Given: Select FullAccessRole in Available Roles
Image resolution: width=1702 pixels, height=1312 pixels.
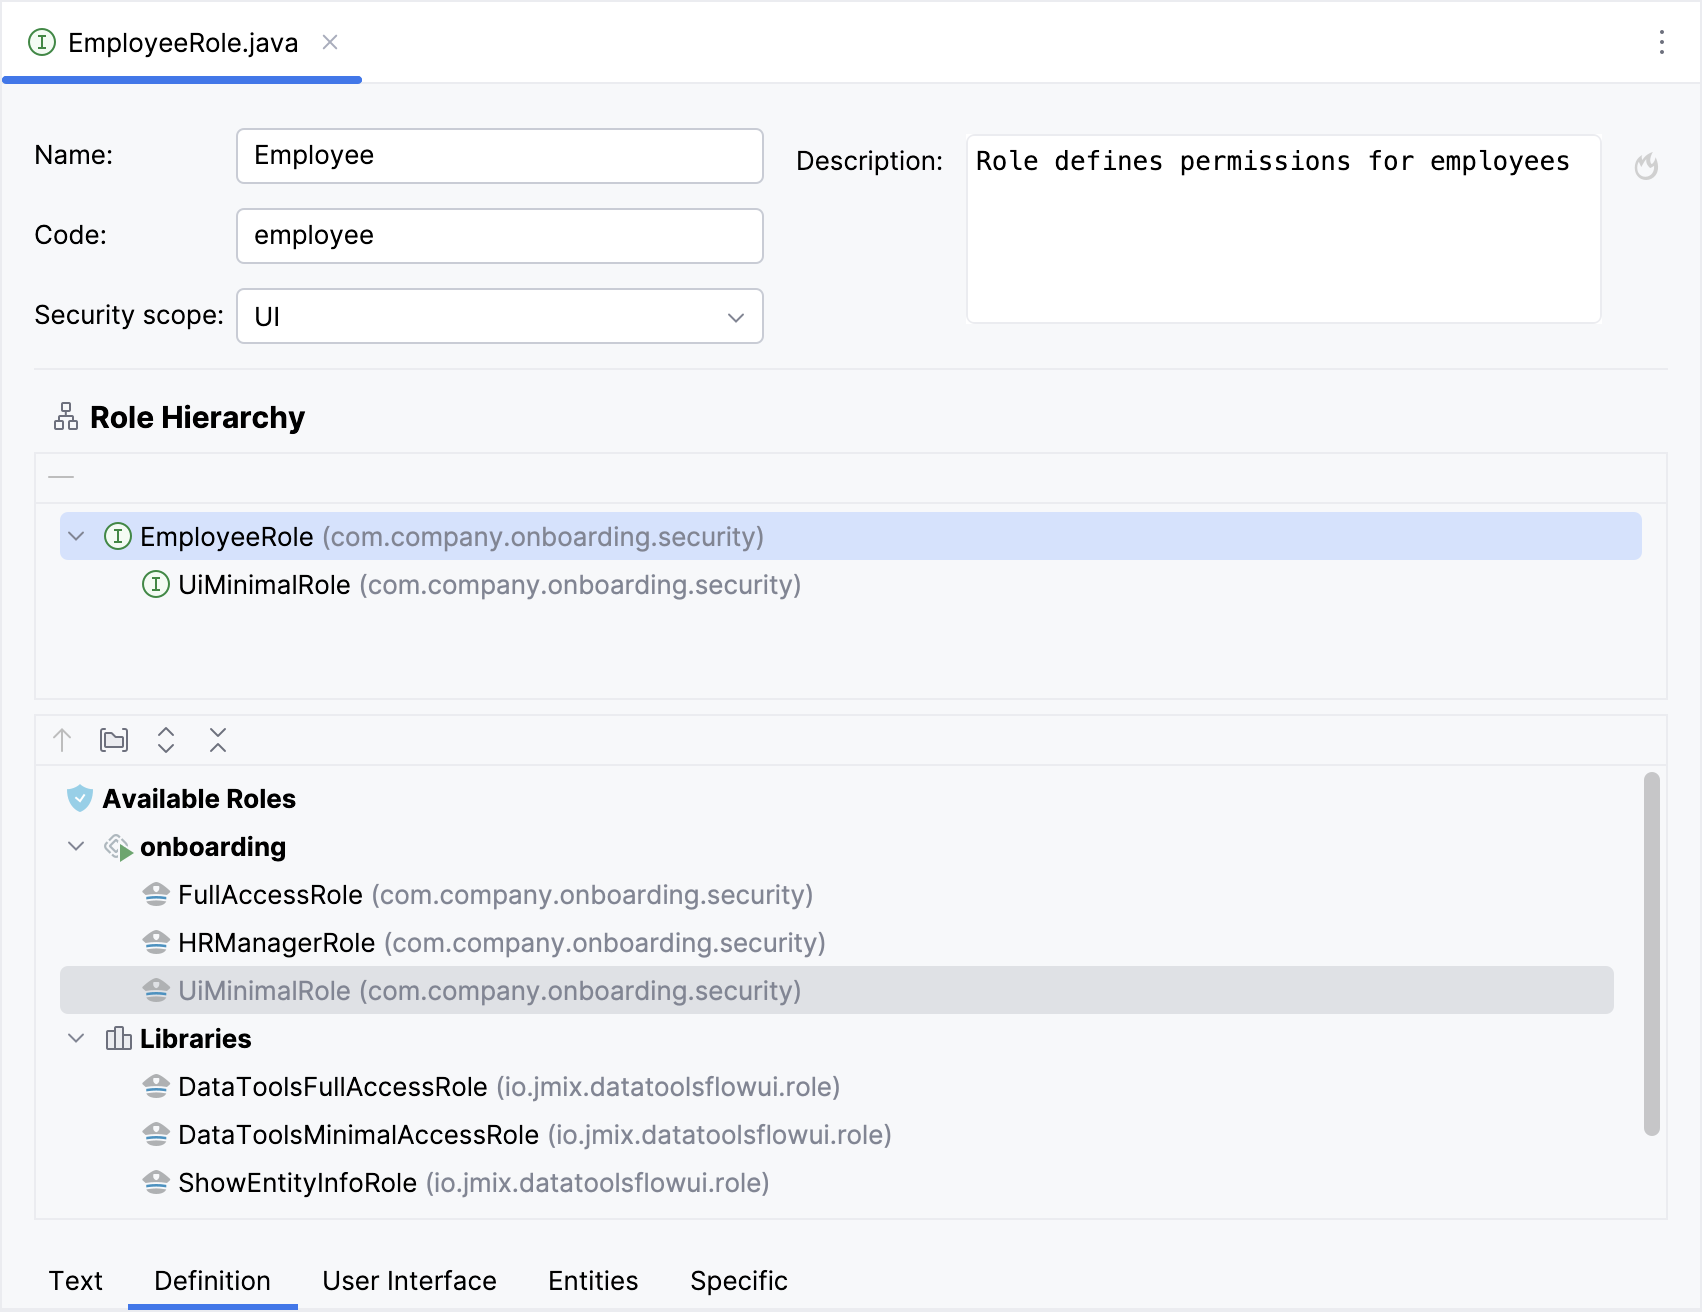Looking at the screenshot, I should click(x=270, y=895).
